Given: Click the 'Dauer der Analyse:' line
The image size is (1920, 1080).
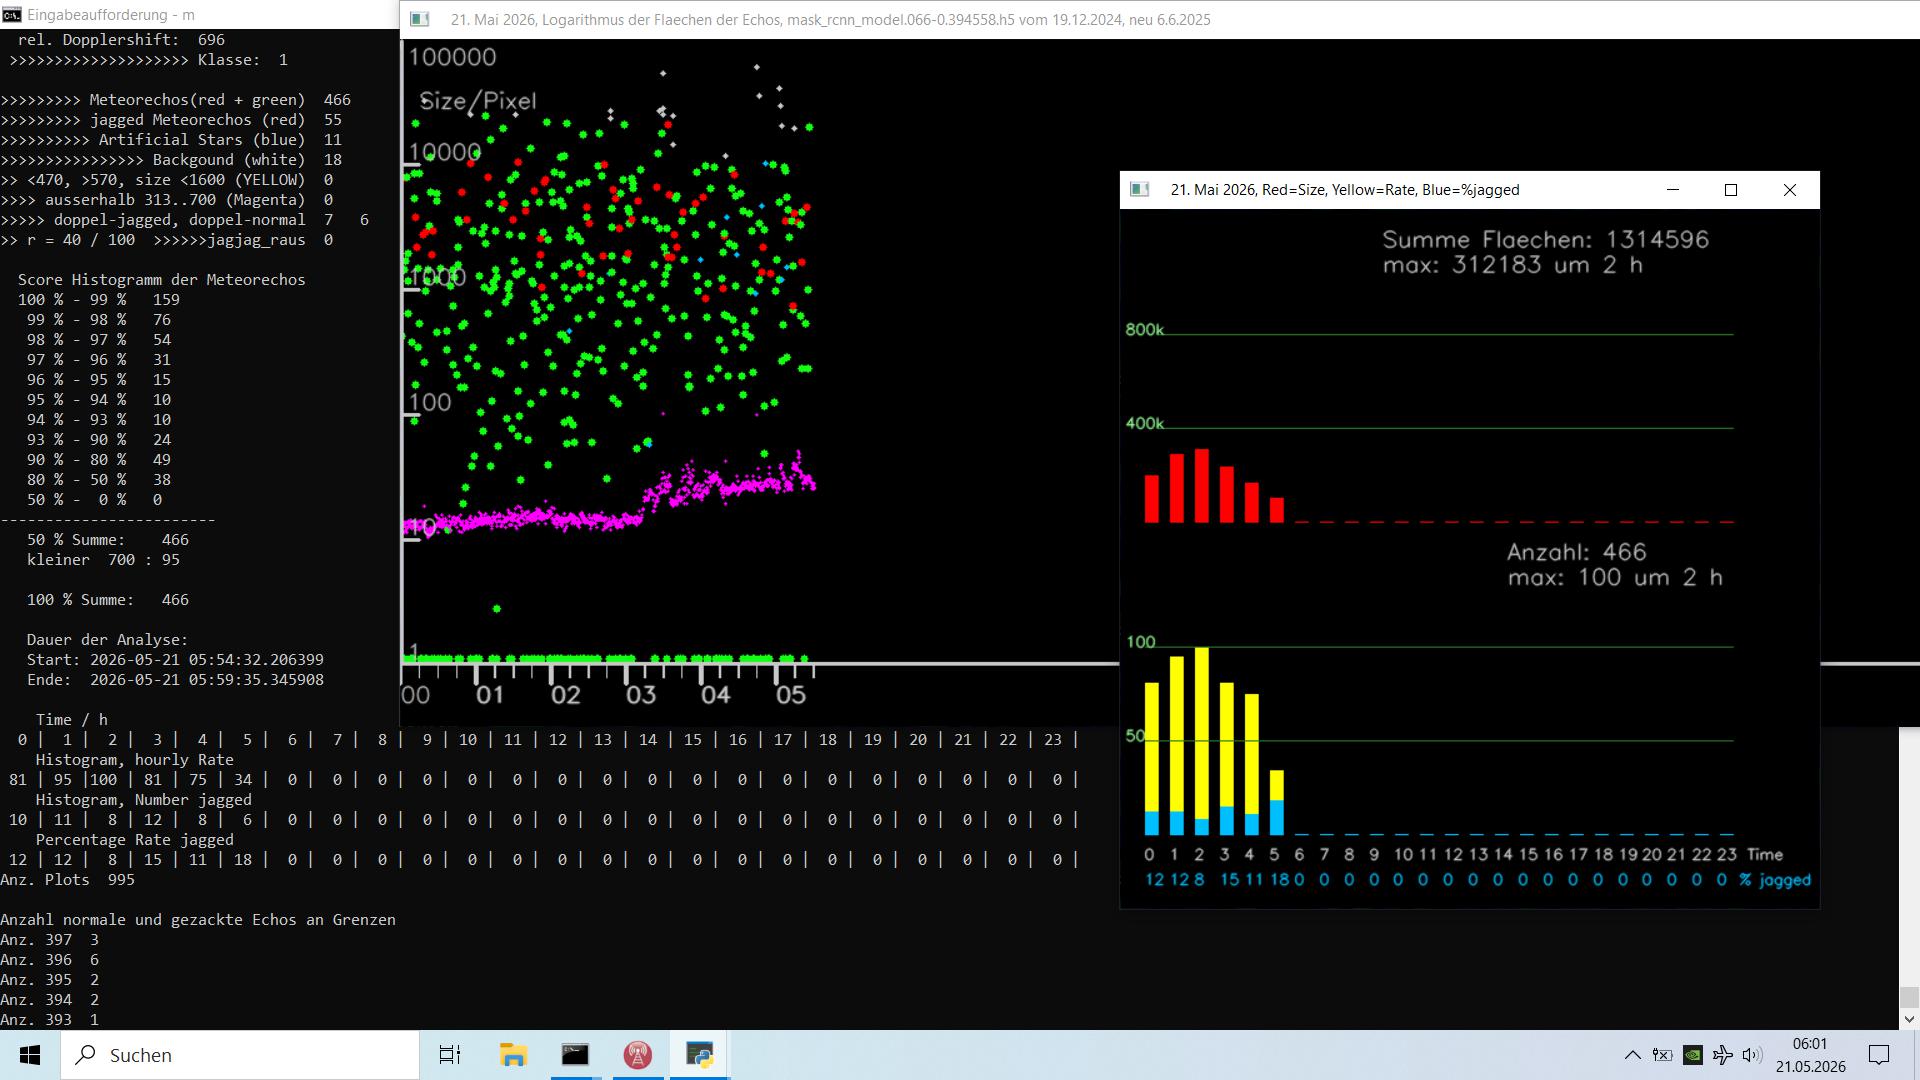Looking at the screenshot, I should pyautogui.click(x=107, y=640).
